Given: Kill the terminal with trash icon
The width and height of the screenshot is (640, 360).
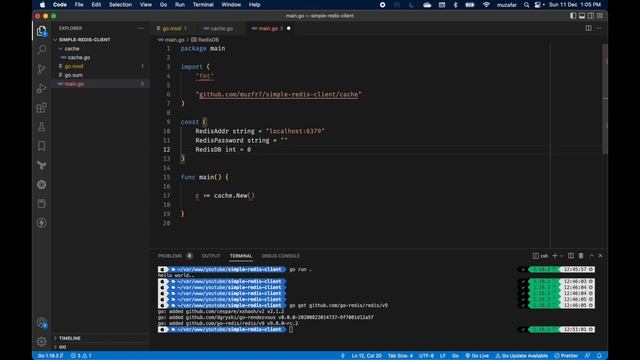Looking at the screenshot, I should click(581, 256).
